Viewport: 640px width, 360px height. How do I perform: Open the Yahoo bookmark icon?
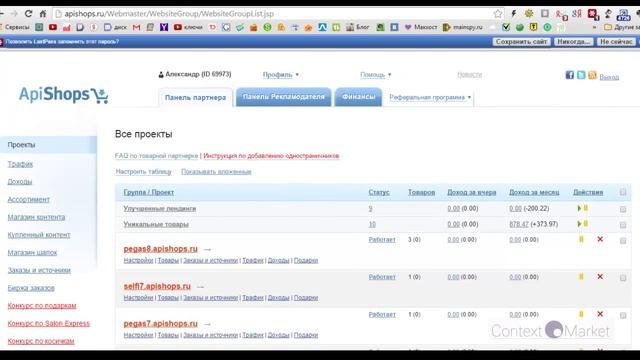164,27
